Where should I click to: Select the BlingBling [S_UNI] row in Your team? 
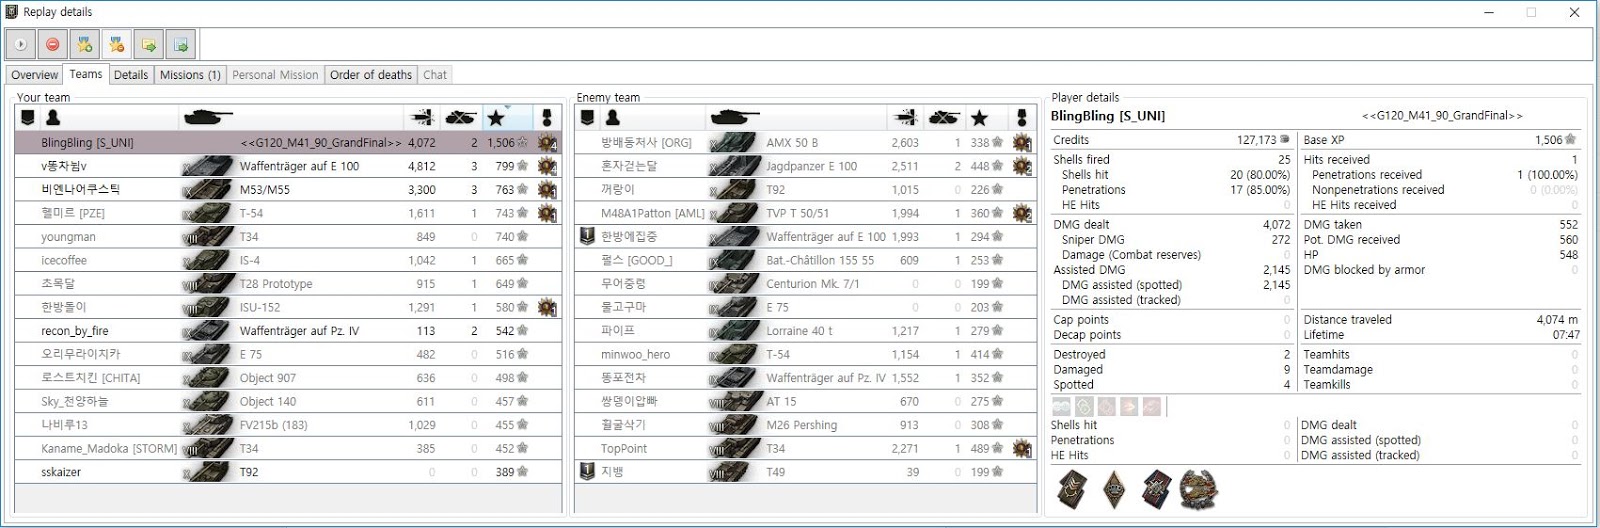(288, 143)
